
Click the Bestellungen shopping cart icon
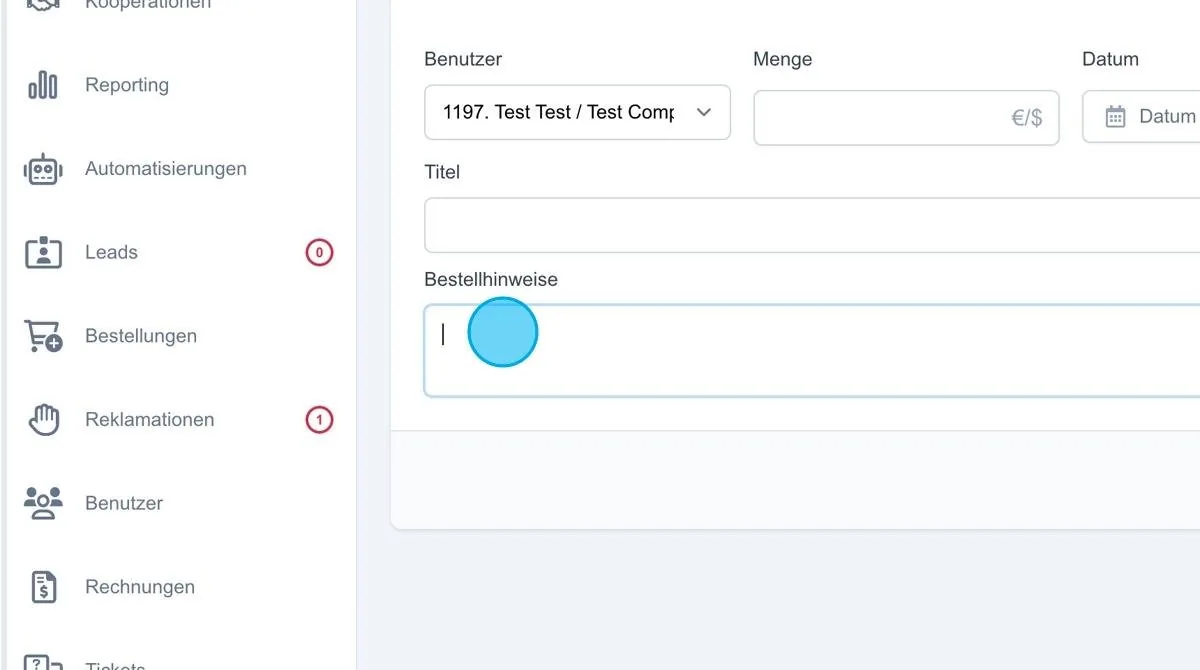43,336
